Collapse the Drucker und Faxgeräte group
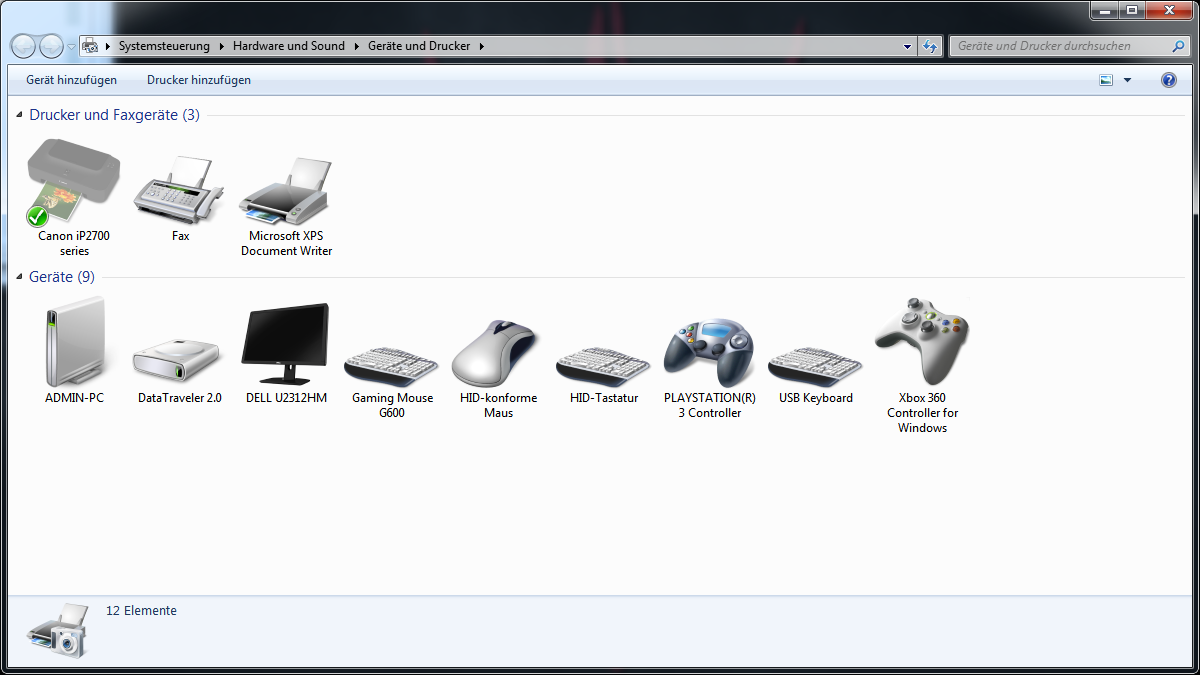1200x675 pixels. click(20, 116)
